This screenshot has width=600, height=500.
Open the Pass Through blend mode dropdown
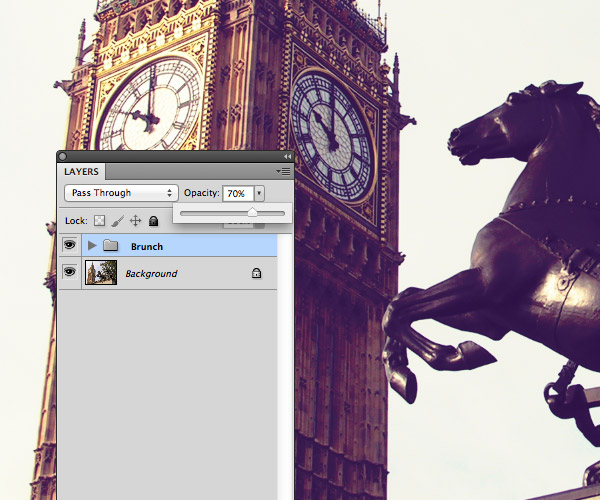pos(121,193)
